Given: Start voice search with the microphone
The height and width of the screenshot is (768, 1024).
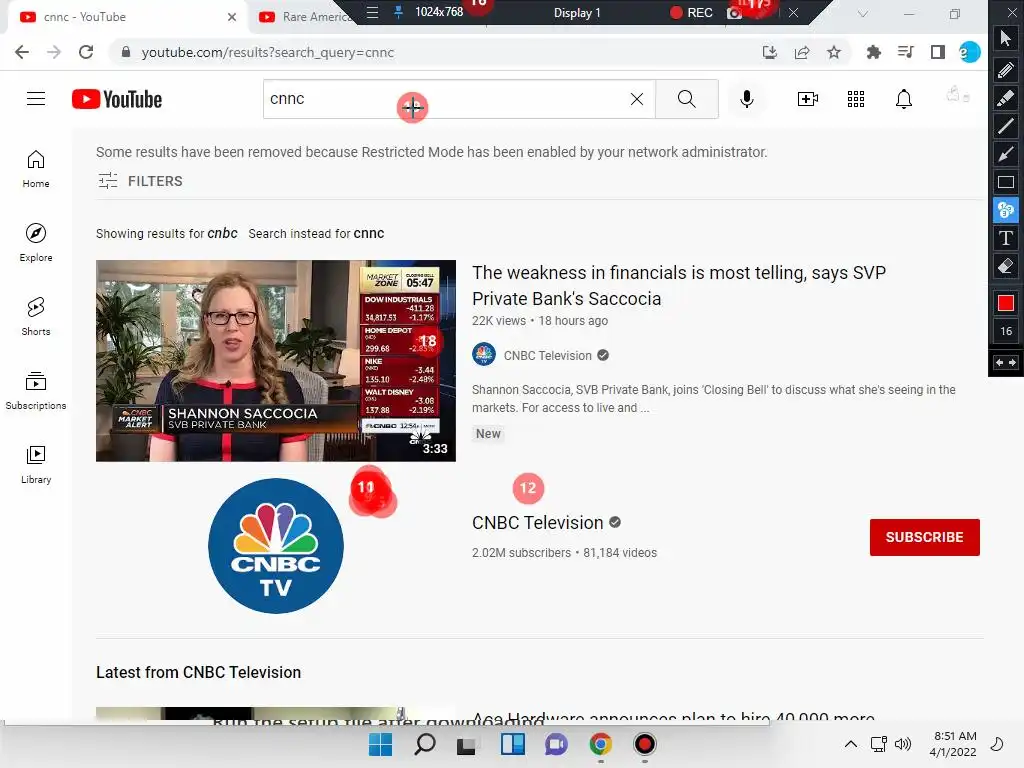Looking at the screenshot, I should (x=747, y=99).
